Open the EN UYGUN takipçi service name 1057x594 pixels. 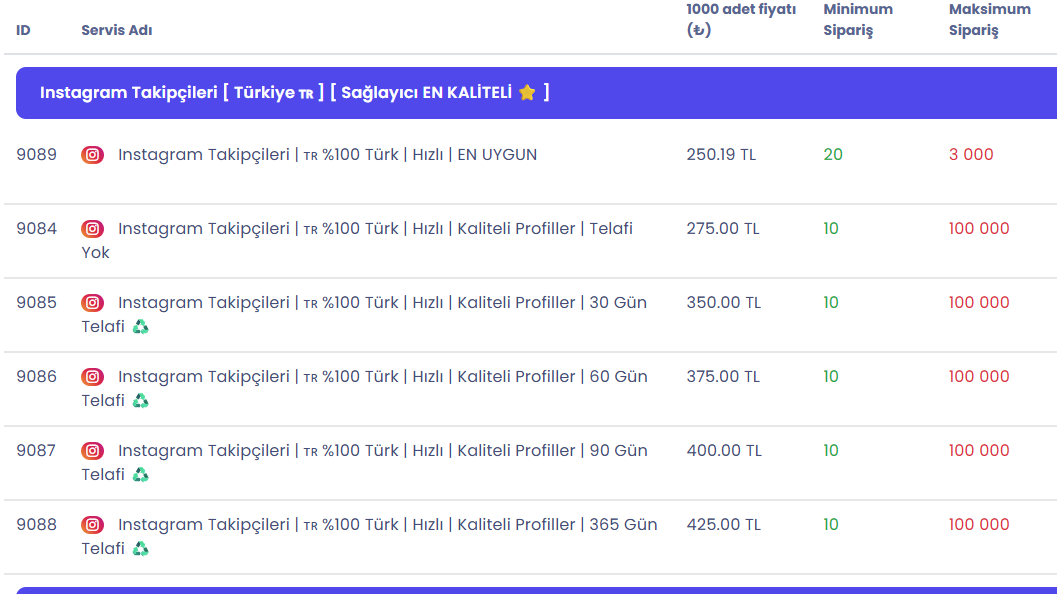328,155
